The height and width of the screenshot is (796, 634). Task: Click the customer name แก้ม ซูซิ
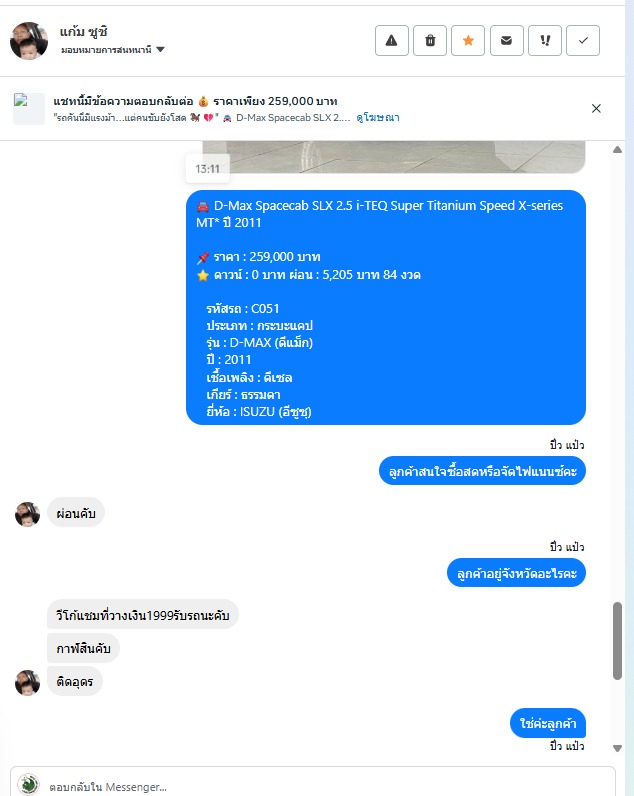coord(84,32)
